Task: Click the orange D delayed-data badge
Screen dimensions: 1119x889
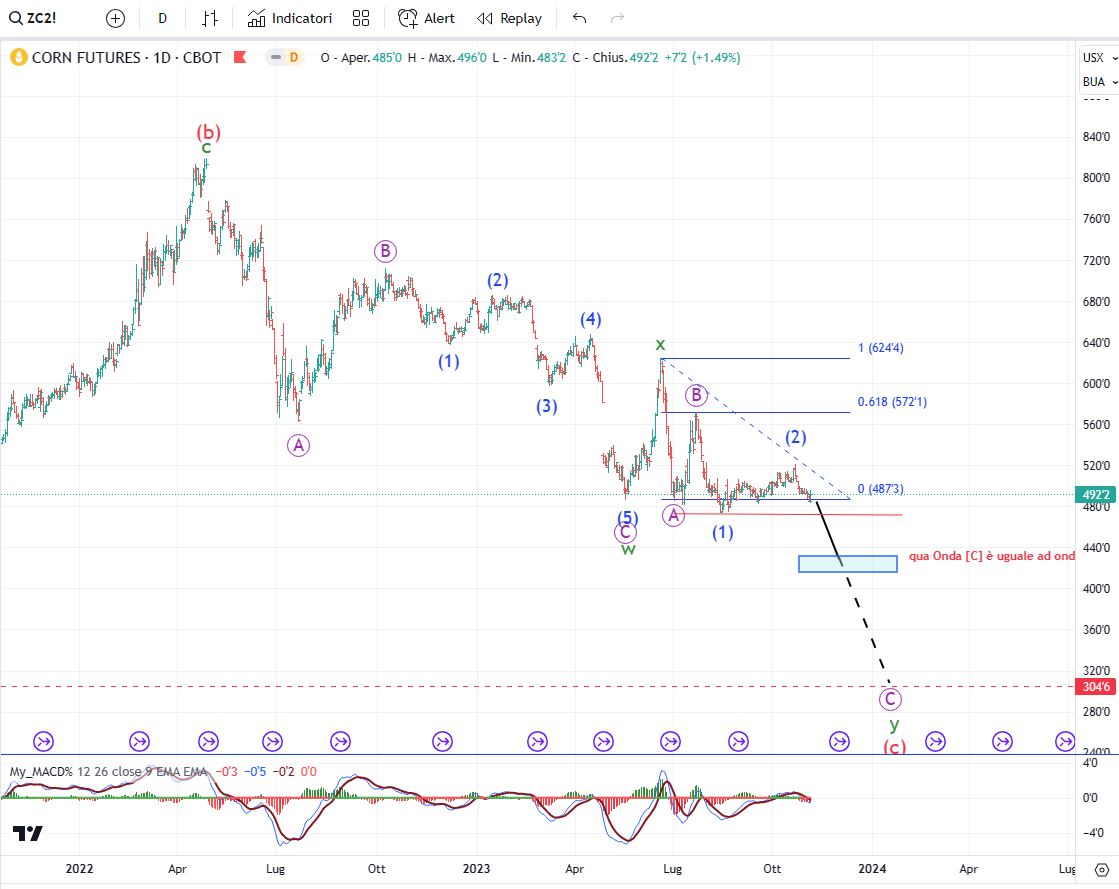Action: [x=293, y=57]
